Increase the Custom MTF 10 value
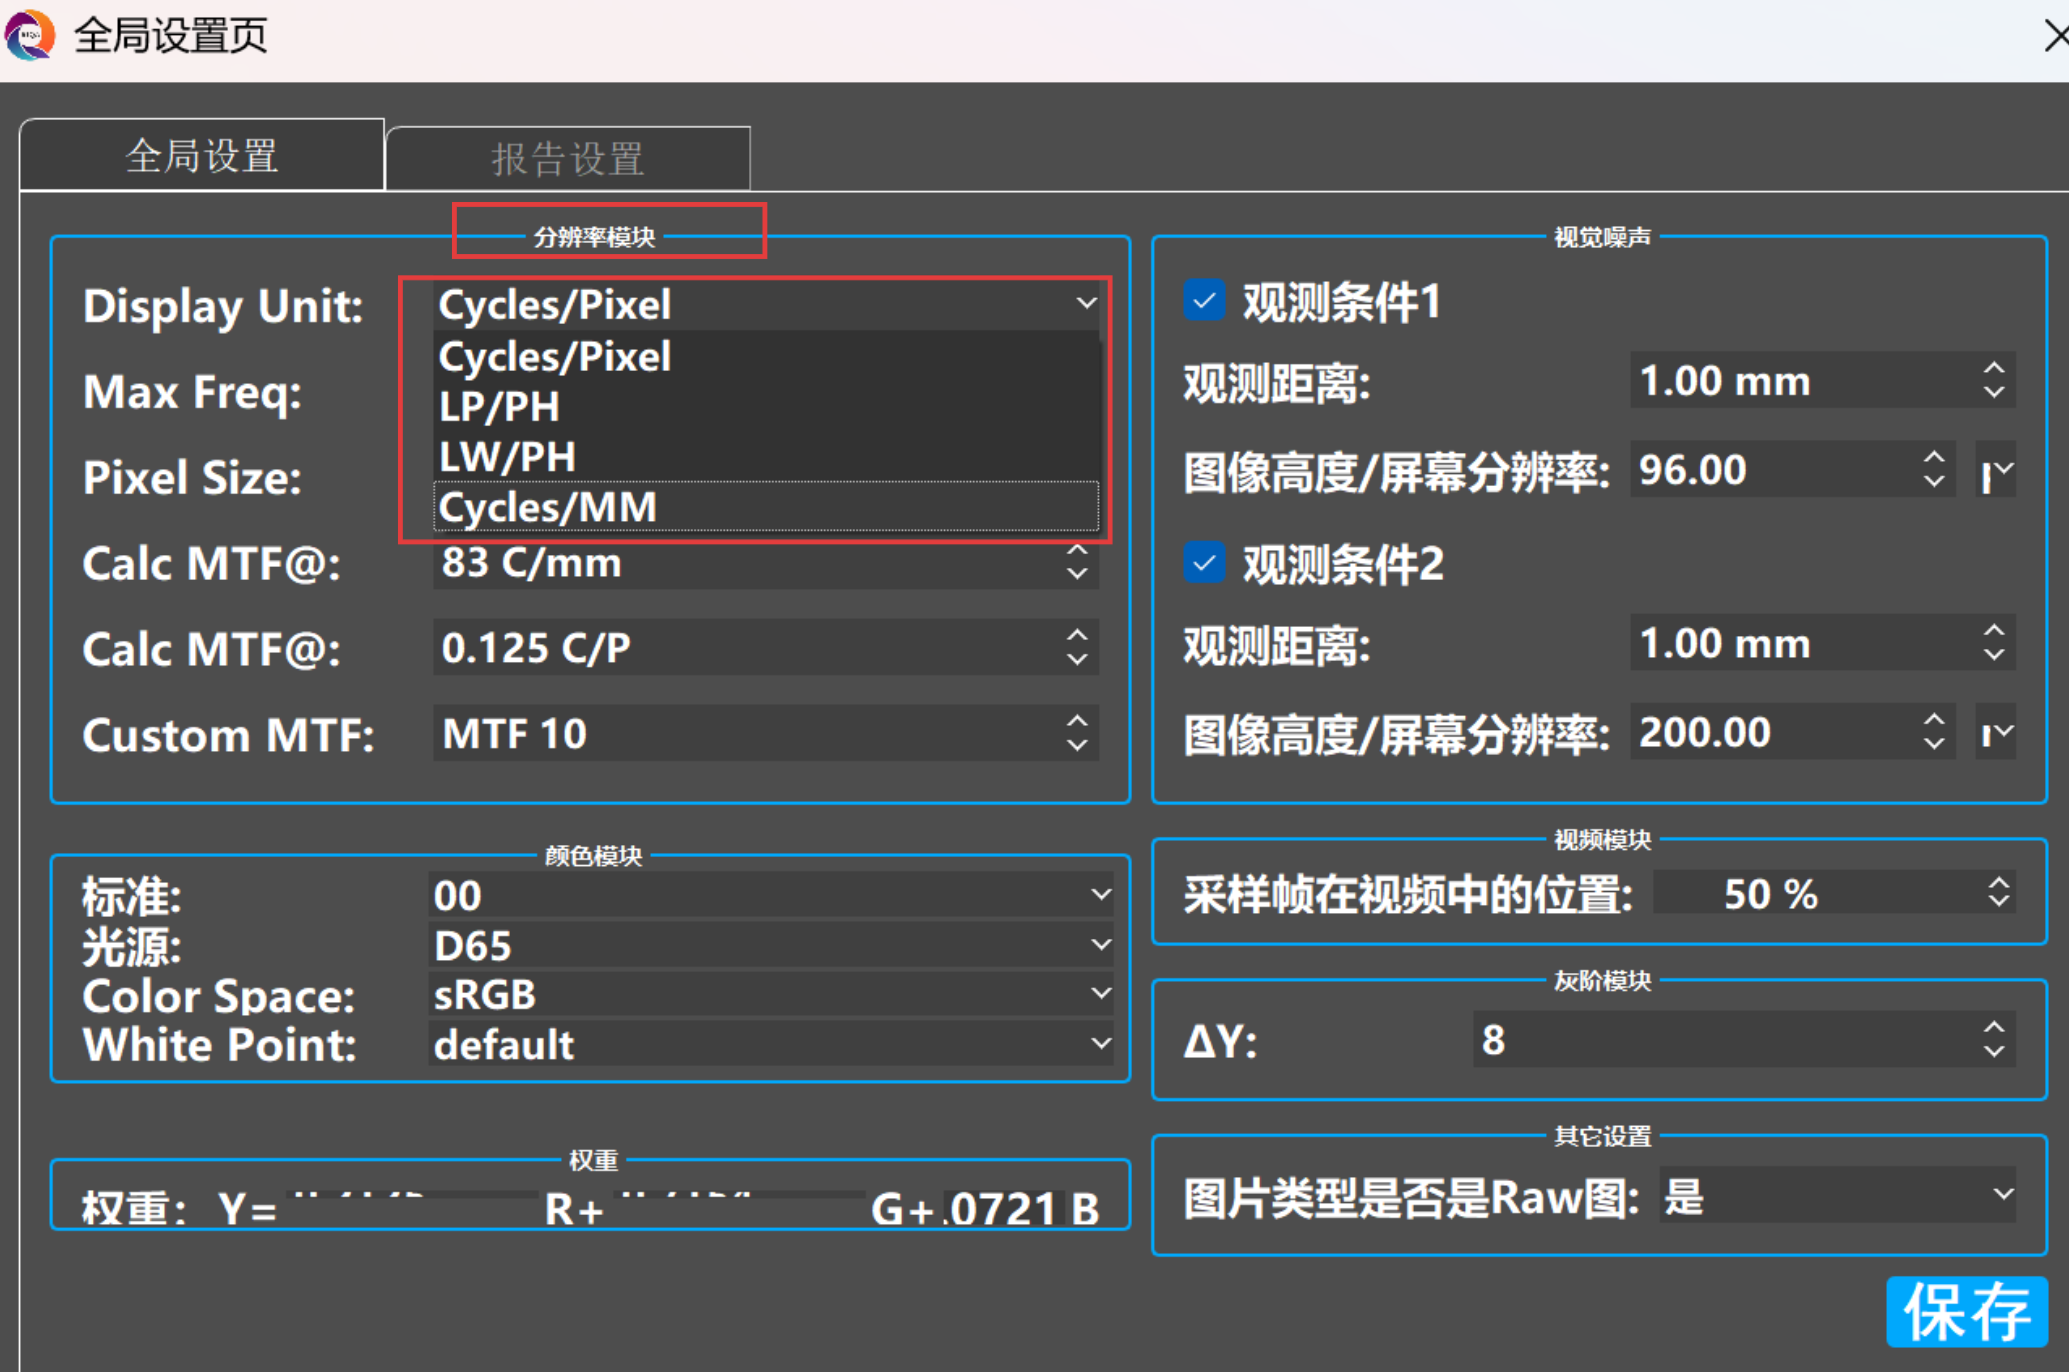 1077,721
